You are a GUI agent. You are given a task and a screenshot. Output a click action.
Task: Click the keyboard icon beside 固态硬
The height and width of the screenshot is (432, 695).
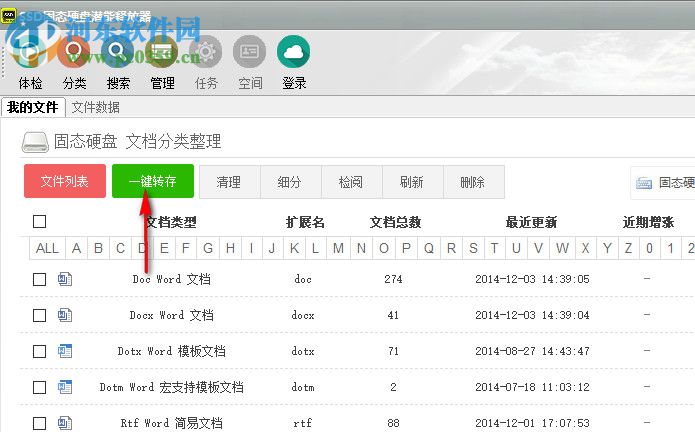(644, 183)
